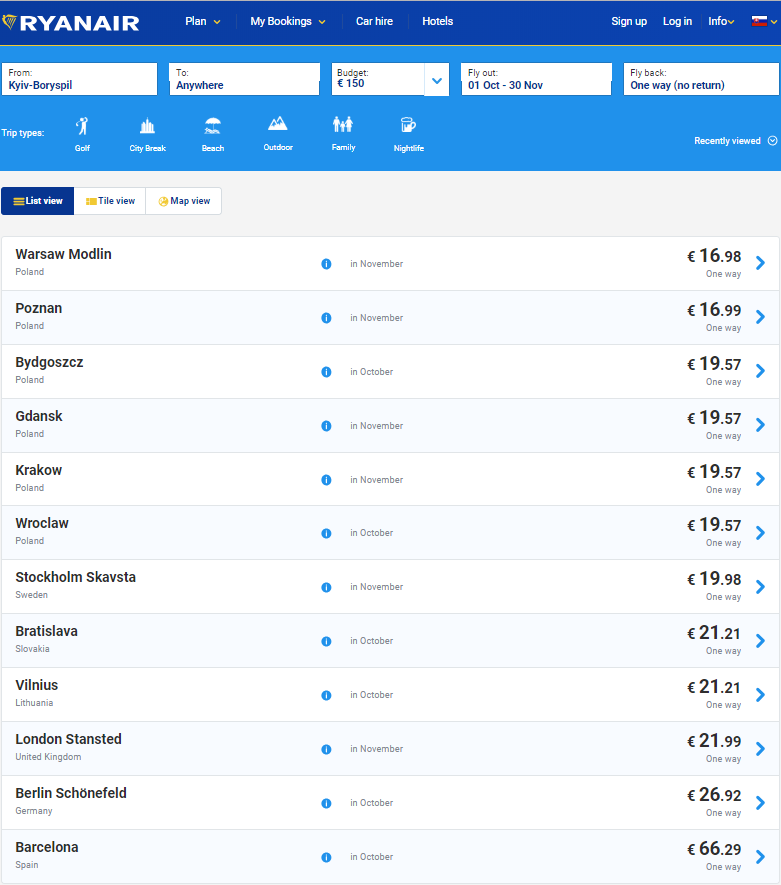Image resolution: width=781 pixels, height=885 pixels.
Task: Click Sign up link
Action: tap(629, 21)
